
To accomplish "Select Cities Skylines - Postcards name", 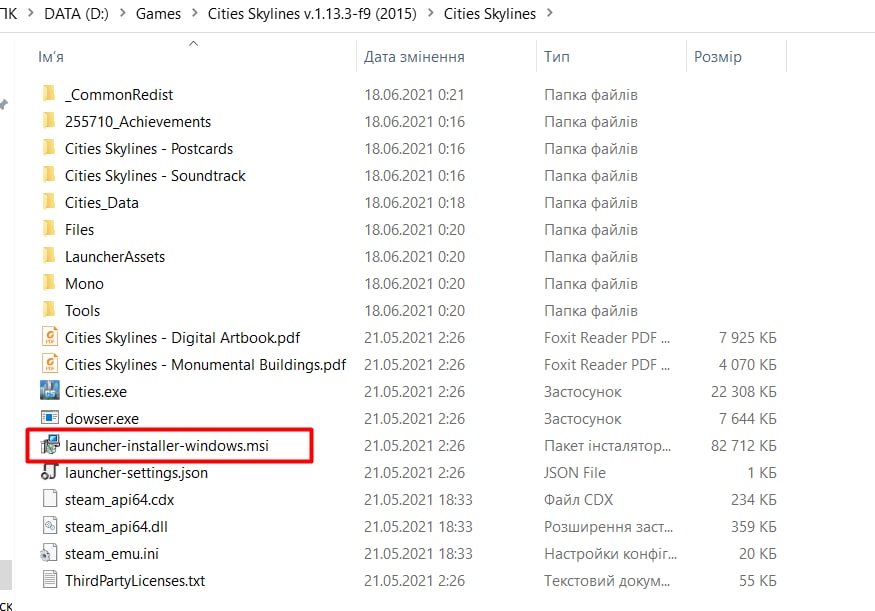I will pos(149,149).
